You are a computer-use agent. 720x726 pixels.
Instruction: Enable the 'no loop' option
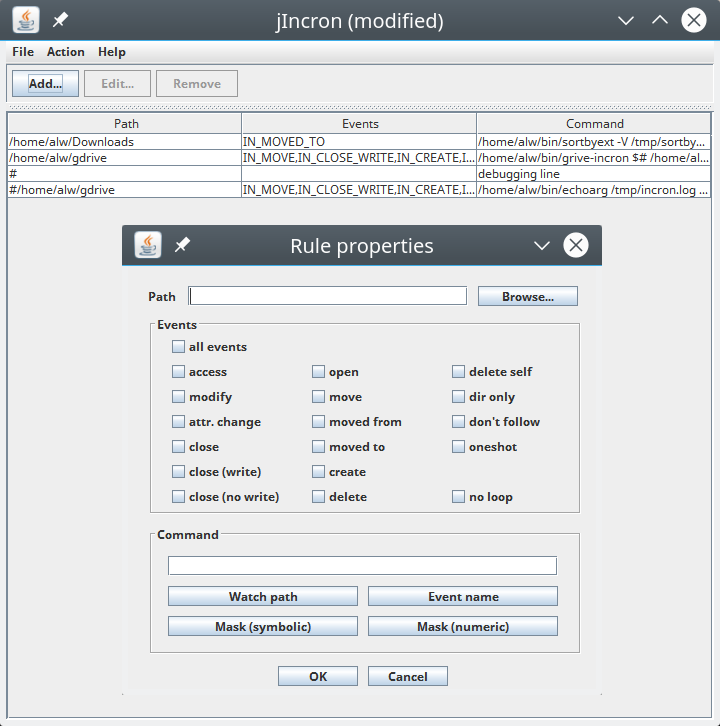click(458, 497)
